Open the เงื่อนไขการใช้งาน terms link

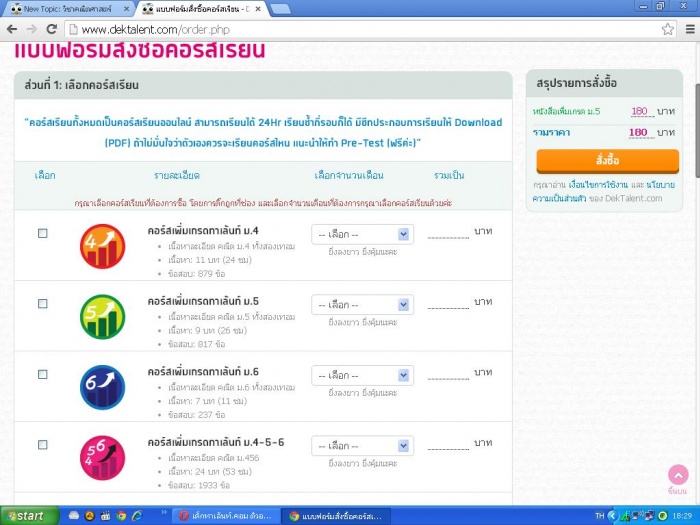pos(599,185)
